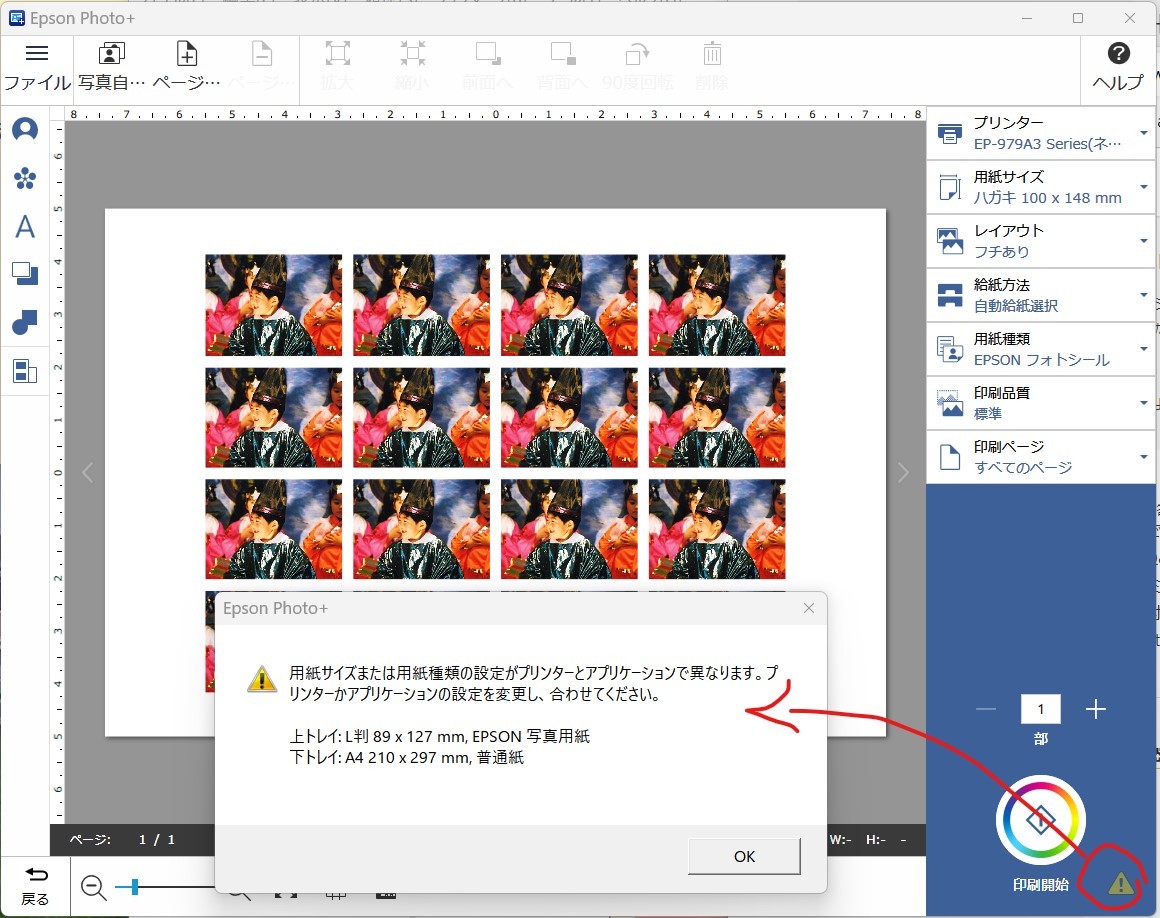1160x918 pixels.
Task: Go back with the 戻る button
Action: [x=36, y=886]
